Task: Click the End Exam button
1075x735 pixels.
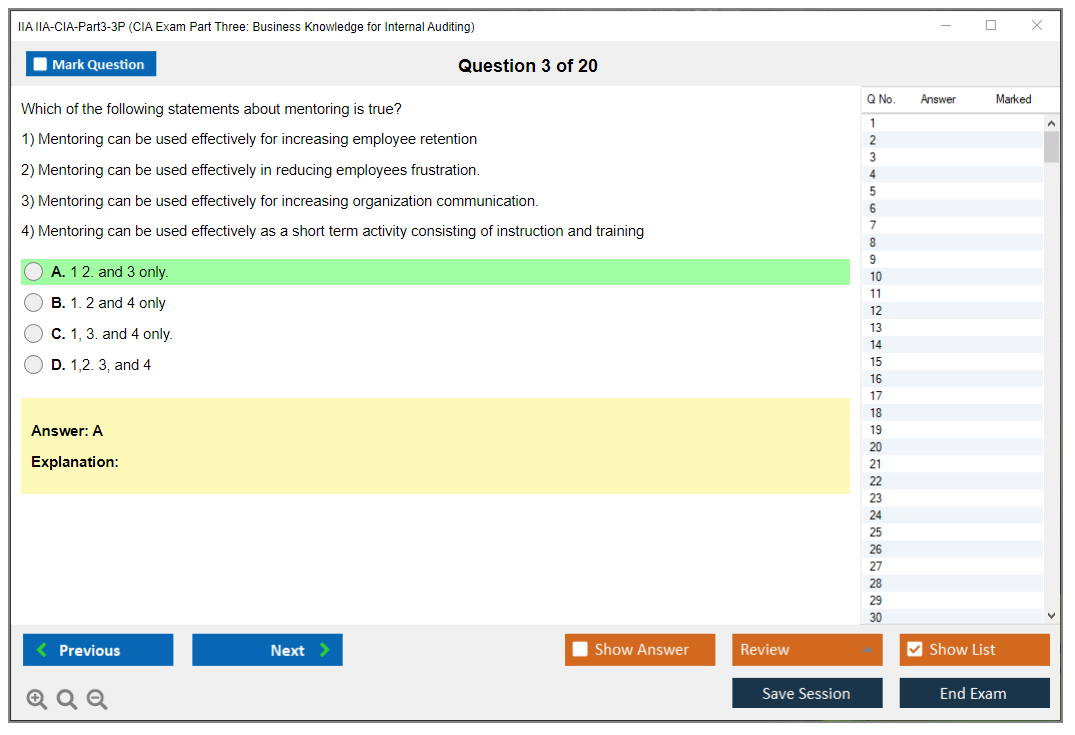Action: pyautogui.click(x=974, y=693)
